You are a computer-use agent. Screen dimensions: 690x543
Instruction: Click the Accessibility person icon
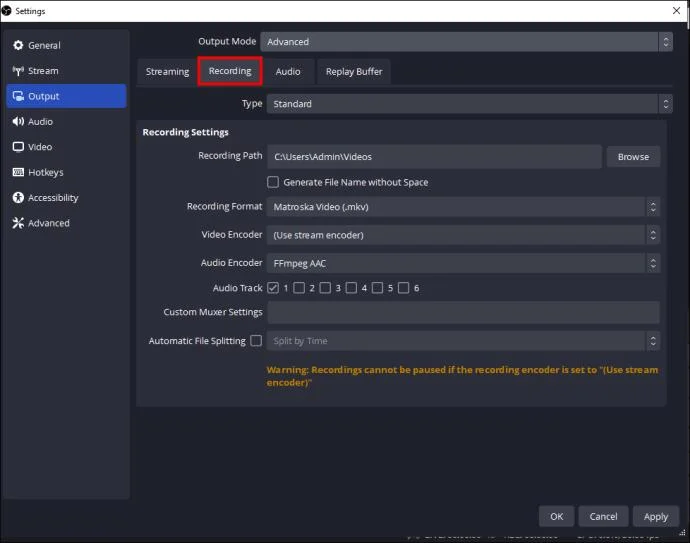[x=18, y=198]
